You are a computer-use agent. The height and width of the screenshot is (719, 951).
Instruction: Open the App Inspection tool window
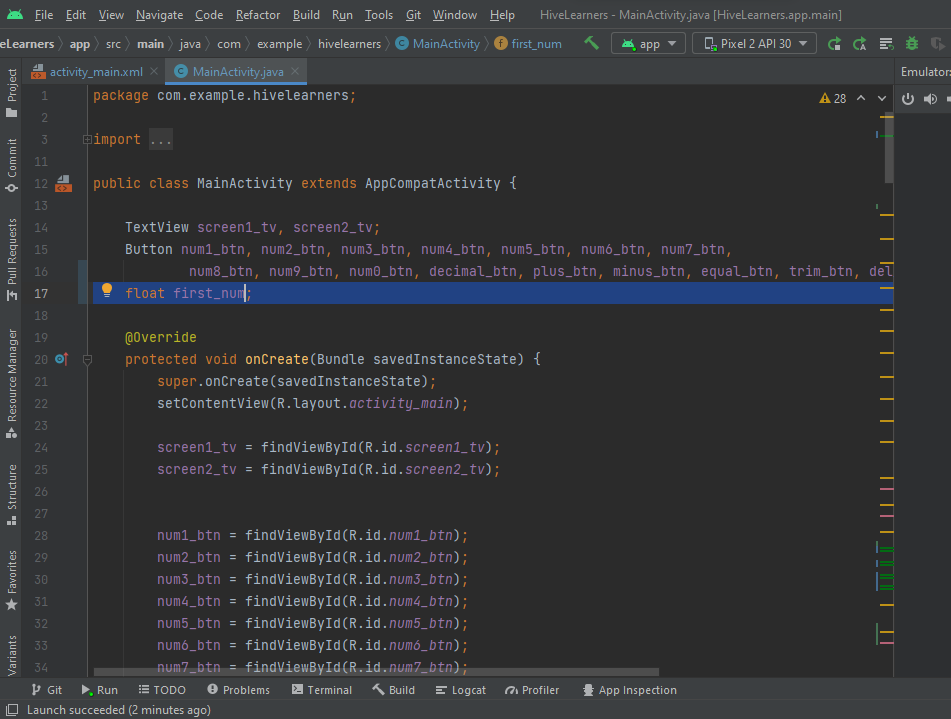pyautogui.click(x=630, y=690)
